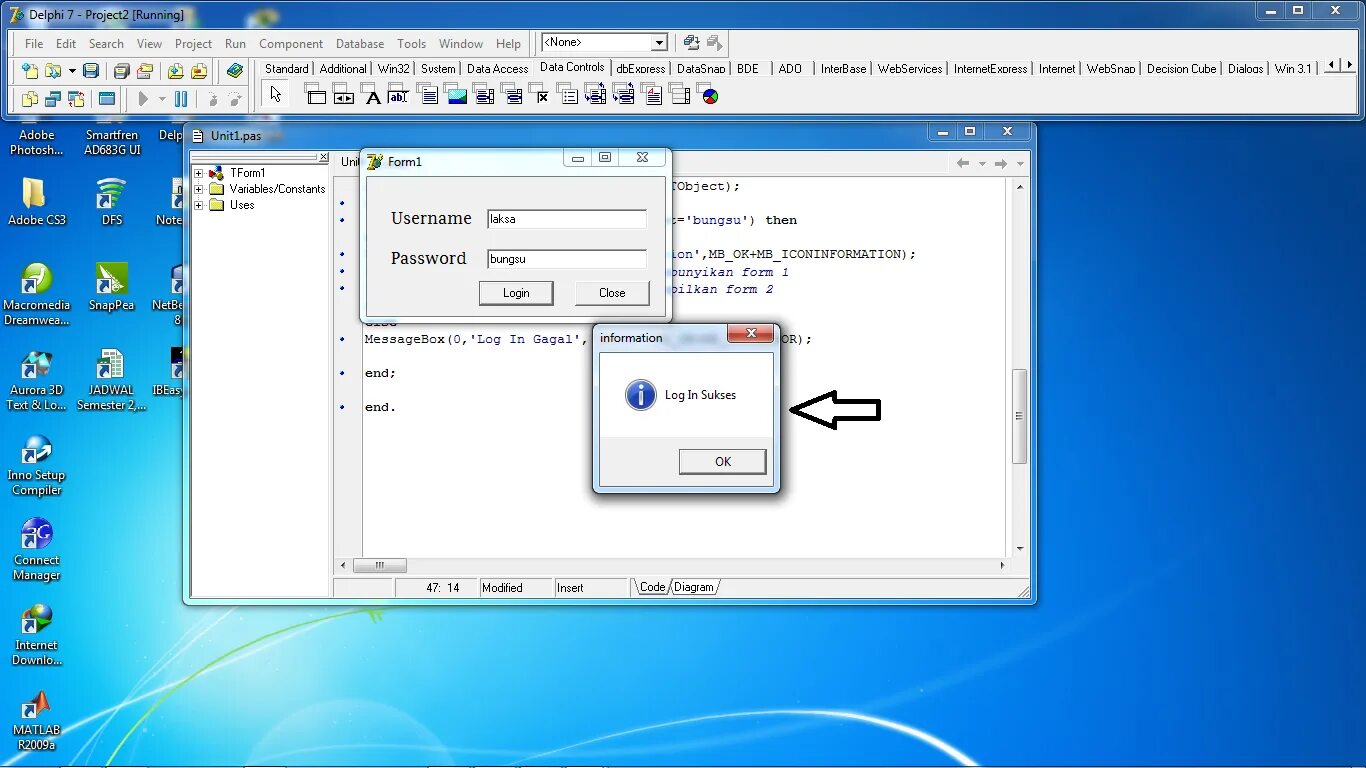This screenshot has width=1366, height=768.
Task: Click the editor back navigation arrow
Action: pyautogui.click(x=963, y=163)
